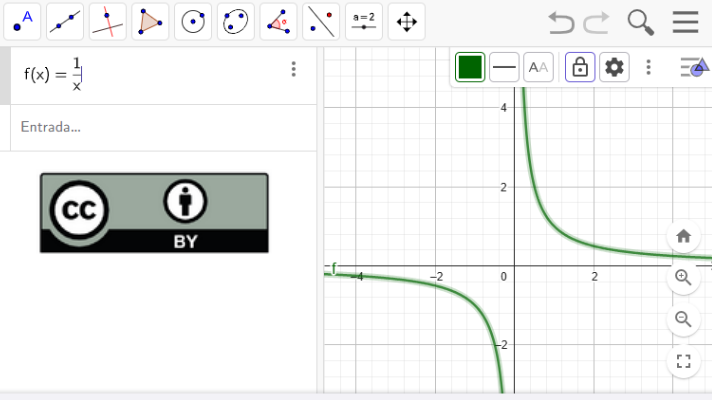Click the Entrada... input field
Viewport: 727px width, 403px height.
(x=160, y=127)
